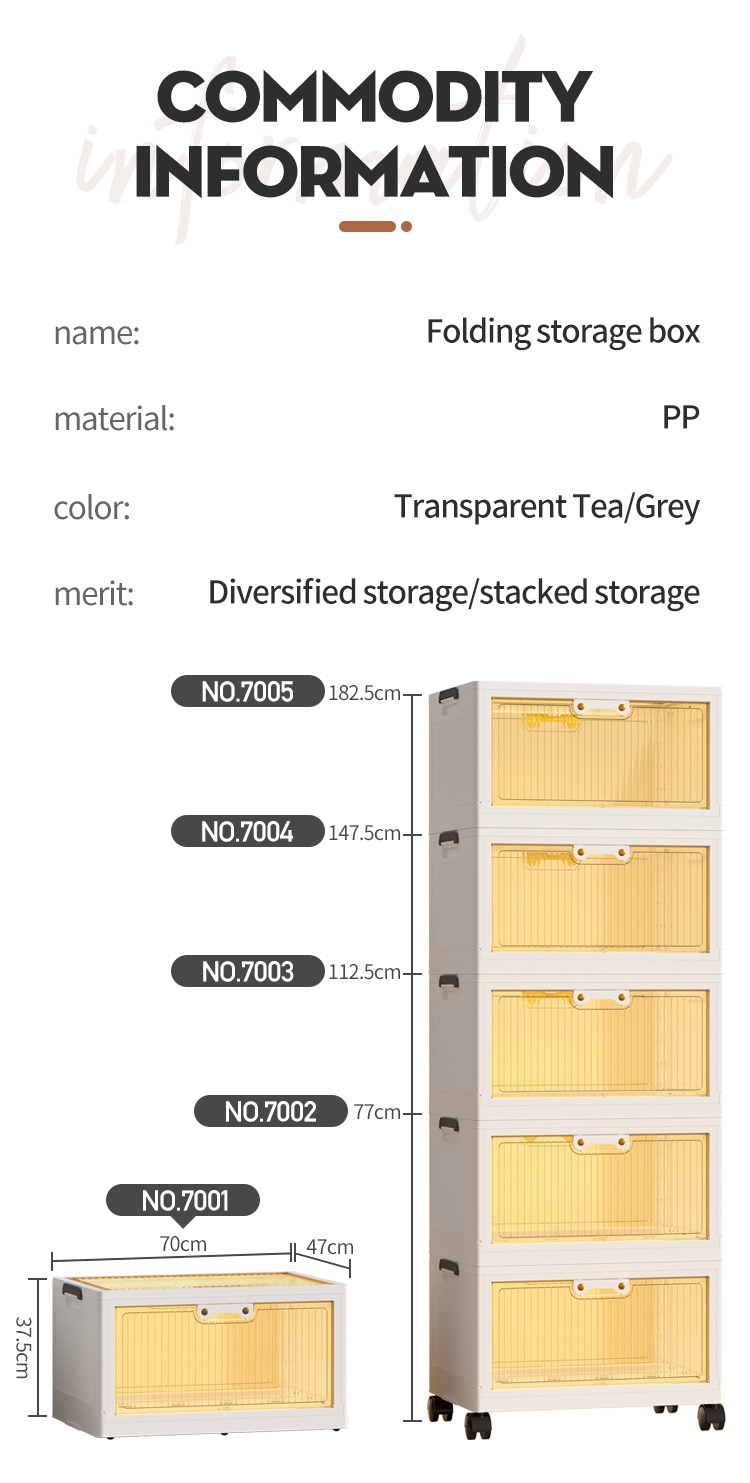Click the 37.5cm height dimension

pos(22,1347)
